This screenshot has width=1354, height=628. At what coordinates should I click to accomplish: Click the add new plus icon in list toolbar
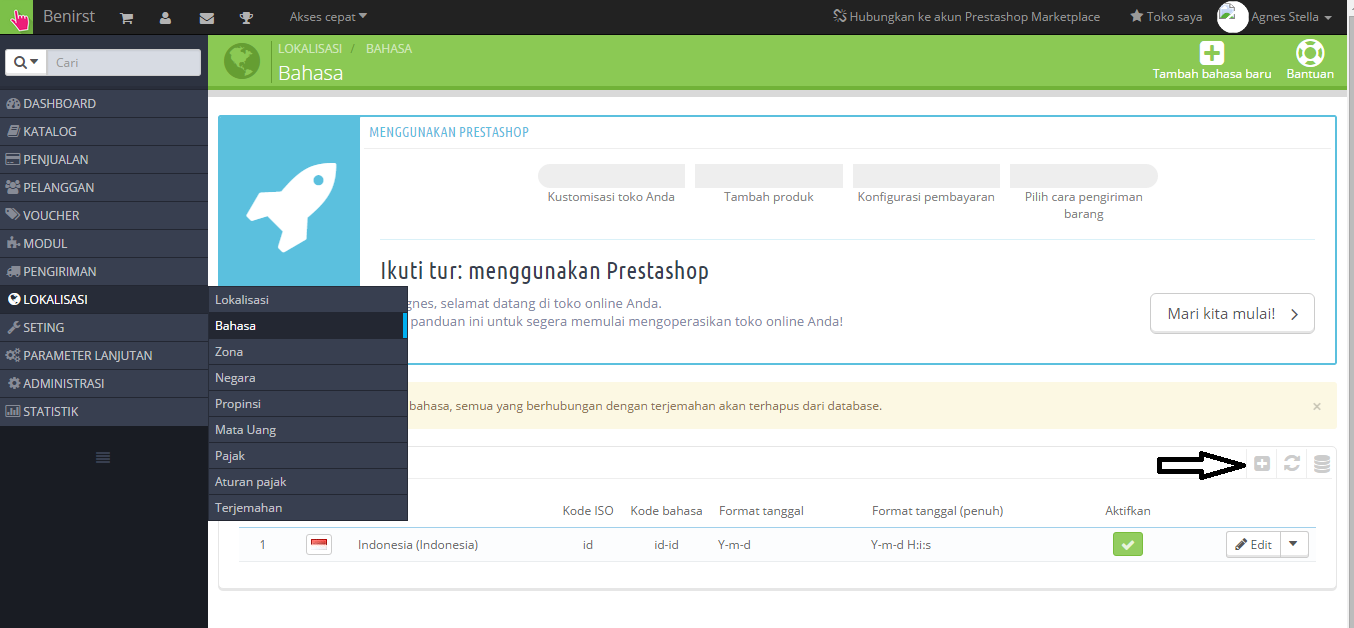1262,463
